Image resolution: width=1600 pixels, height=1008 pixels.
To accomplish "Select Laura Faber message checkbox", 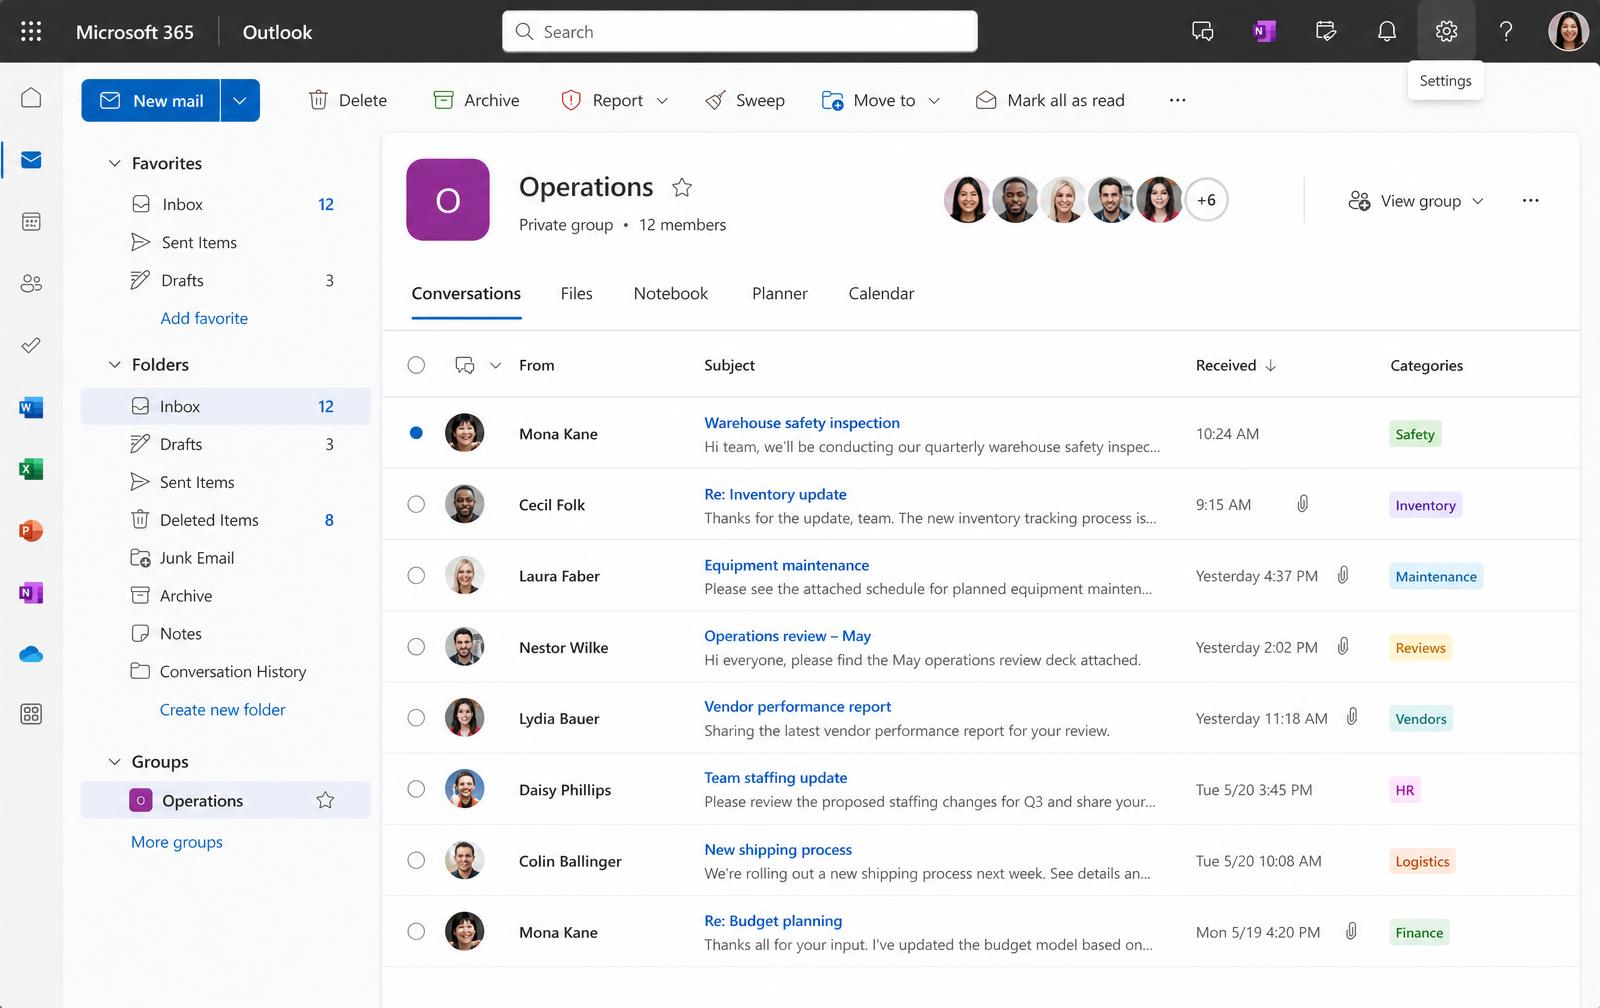I will click(416, 575).
